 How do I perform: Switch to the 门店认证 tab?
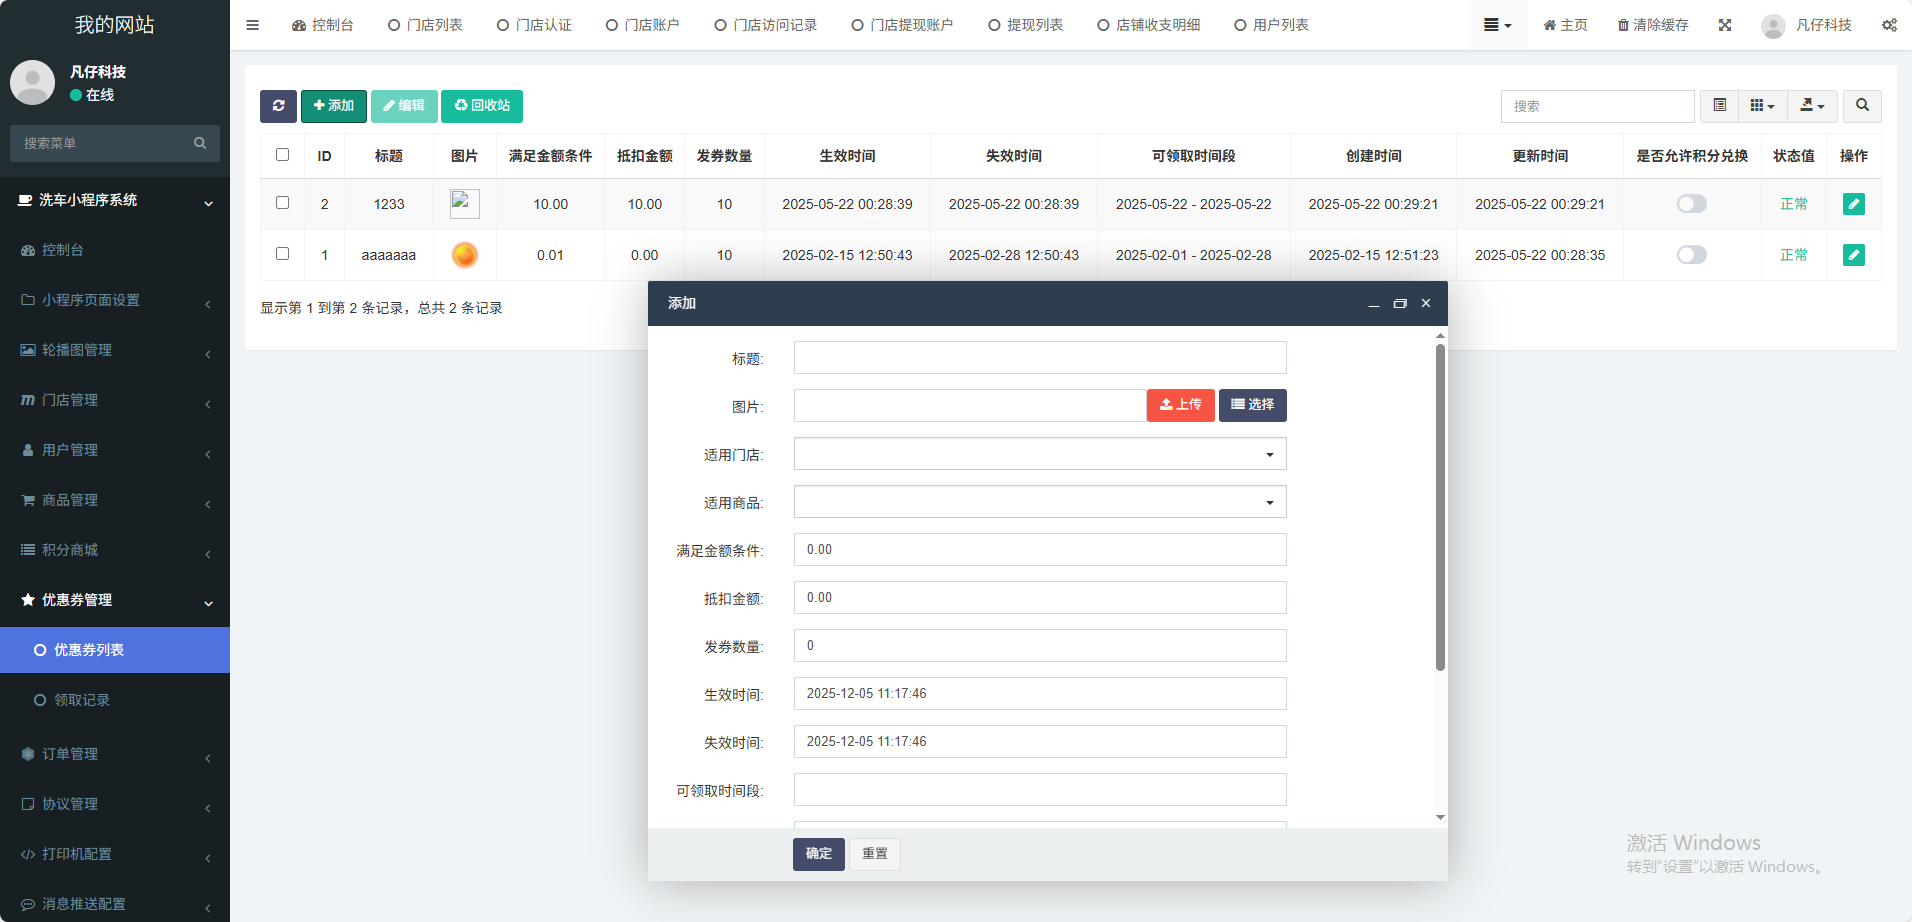point(534,25)
